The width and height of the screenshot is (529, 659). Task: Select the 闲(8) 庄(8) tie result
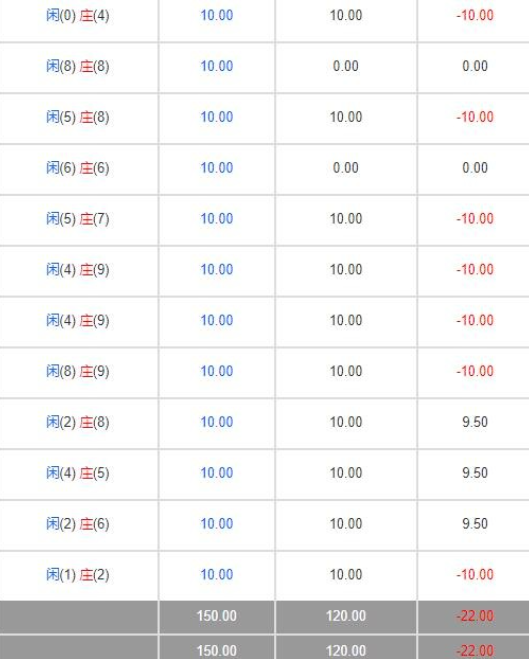pos(78,66)
